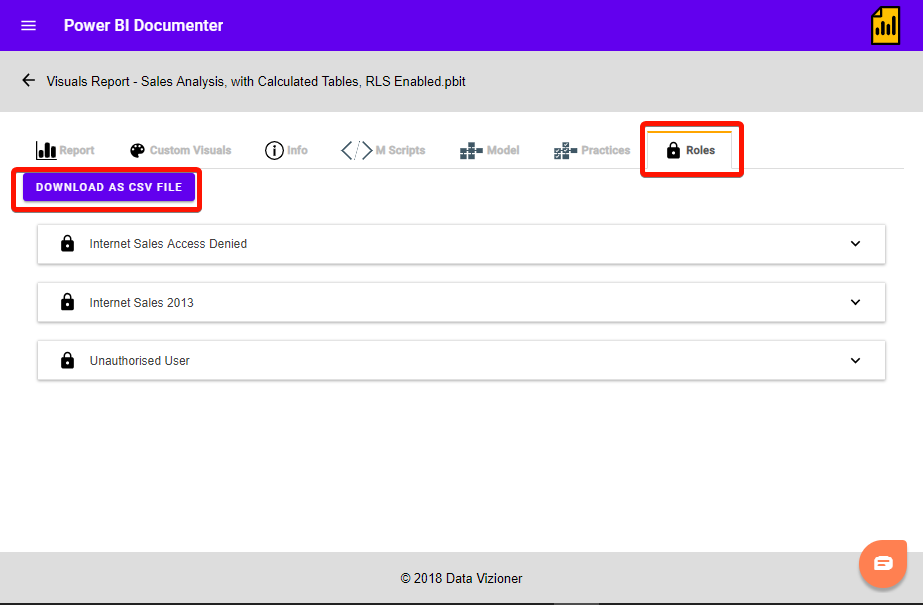Expand the Internet Sales 2013 role
The width and height of the screenshot is (923, 605).
pos(855,302)
